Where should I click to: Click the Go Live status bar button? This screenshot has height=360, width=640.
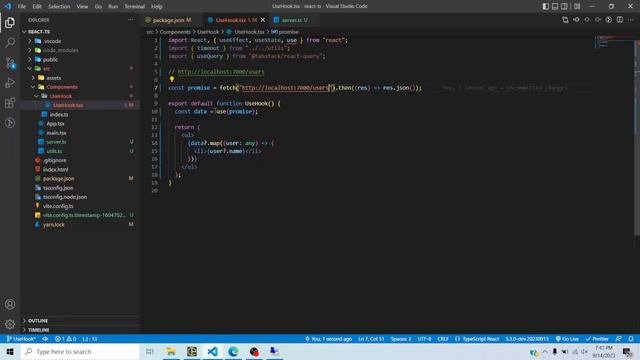[567, 339]
